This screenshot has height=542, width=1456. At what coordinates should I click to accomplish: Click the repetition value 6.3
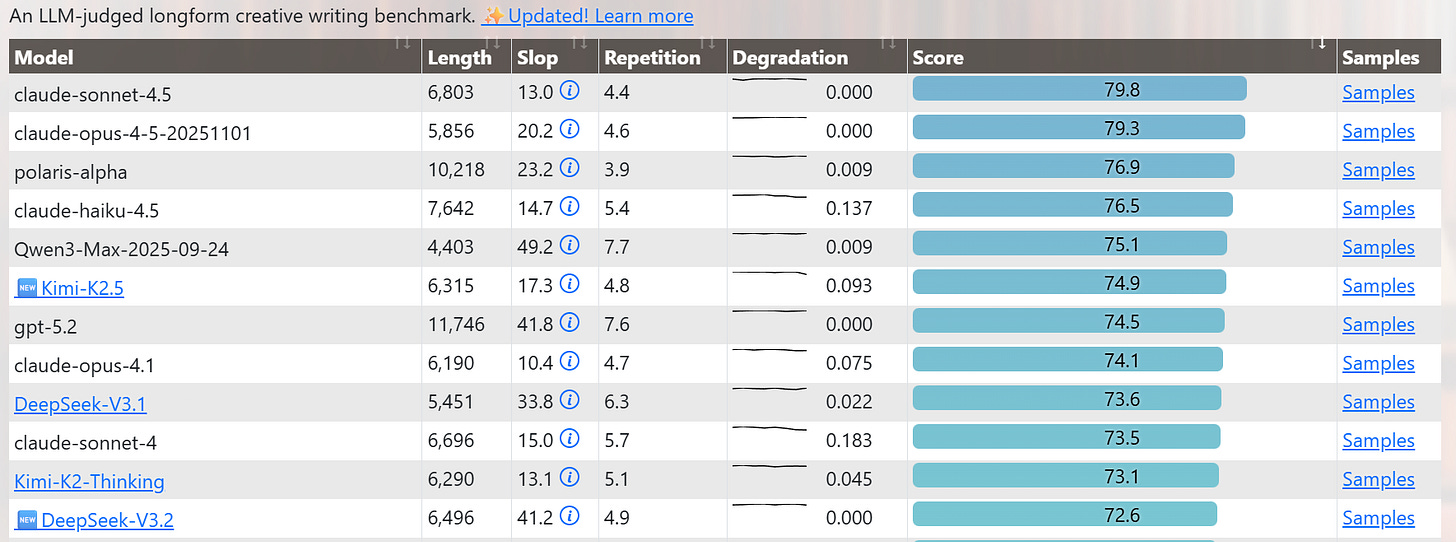(617, 402)
